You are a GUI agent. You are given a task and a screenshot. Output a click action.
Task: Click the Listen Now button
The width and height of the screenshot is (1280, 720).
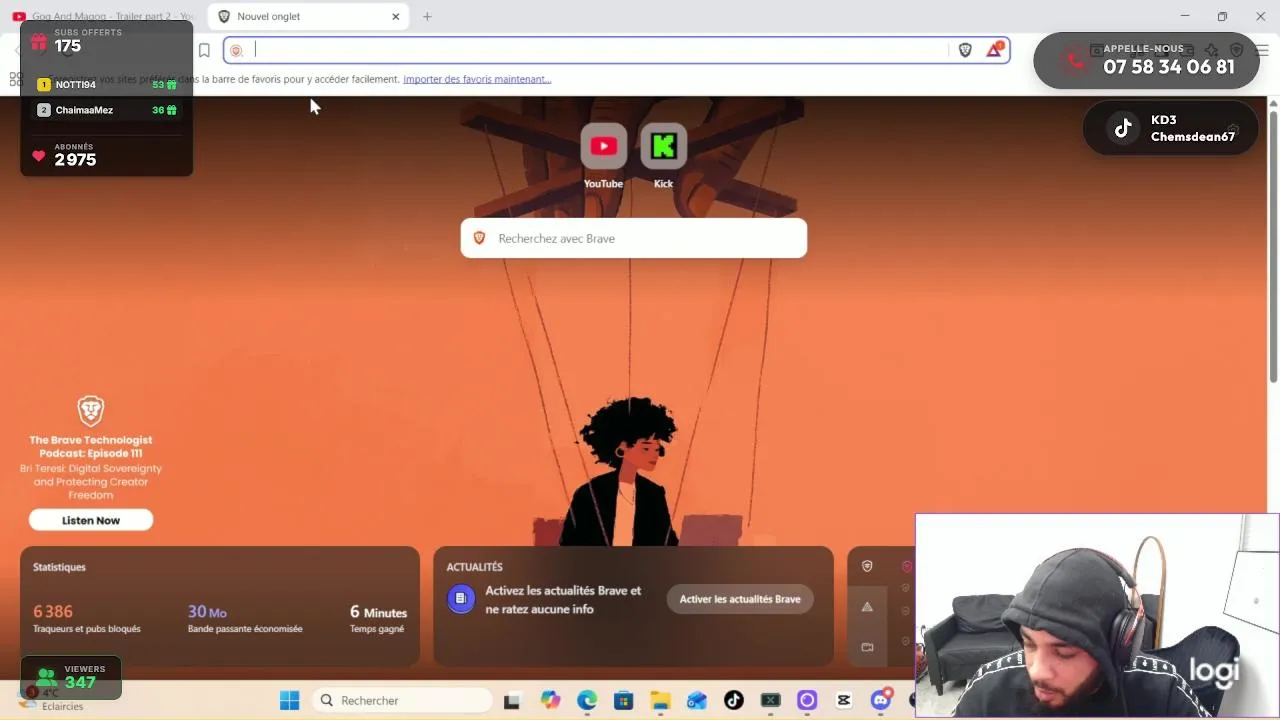pyautogui.click(x=91, y=520)
